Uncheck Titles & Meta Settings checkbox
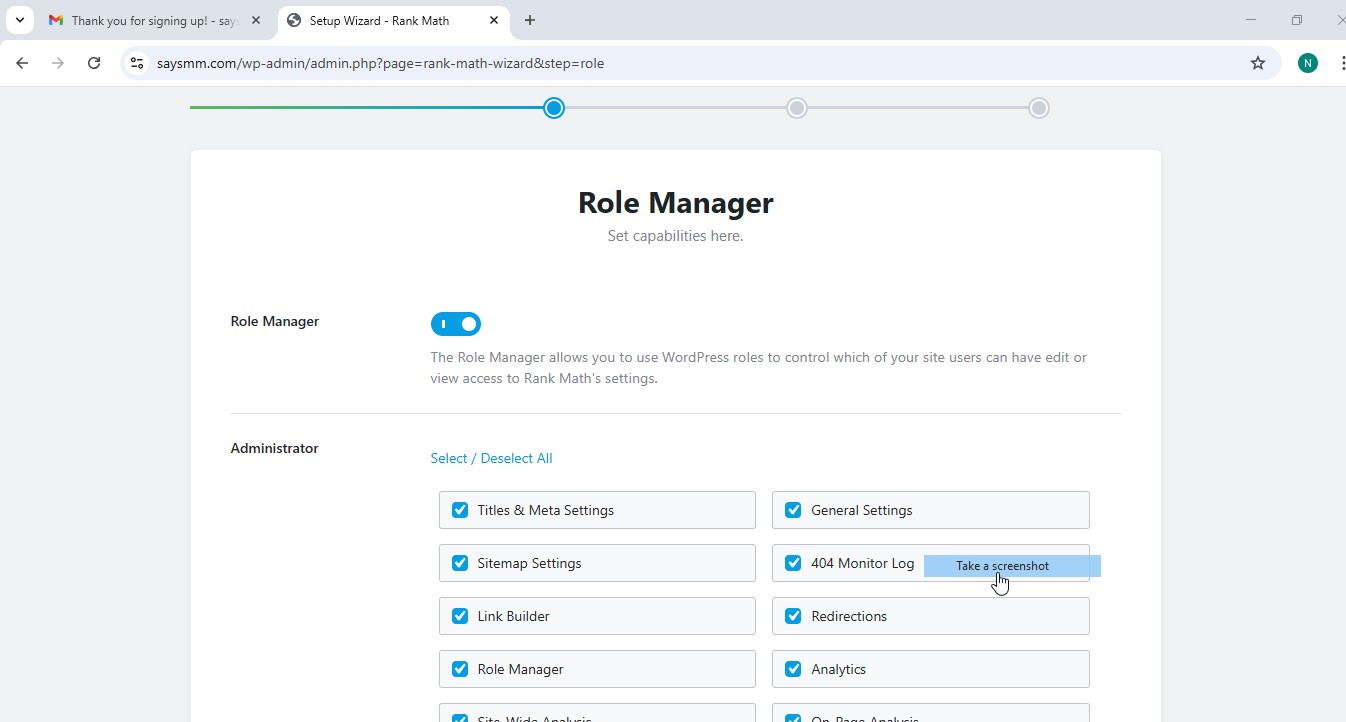The image size is (1346, 722). [460, 510]
